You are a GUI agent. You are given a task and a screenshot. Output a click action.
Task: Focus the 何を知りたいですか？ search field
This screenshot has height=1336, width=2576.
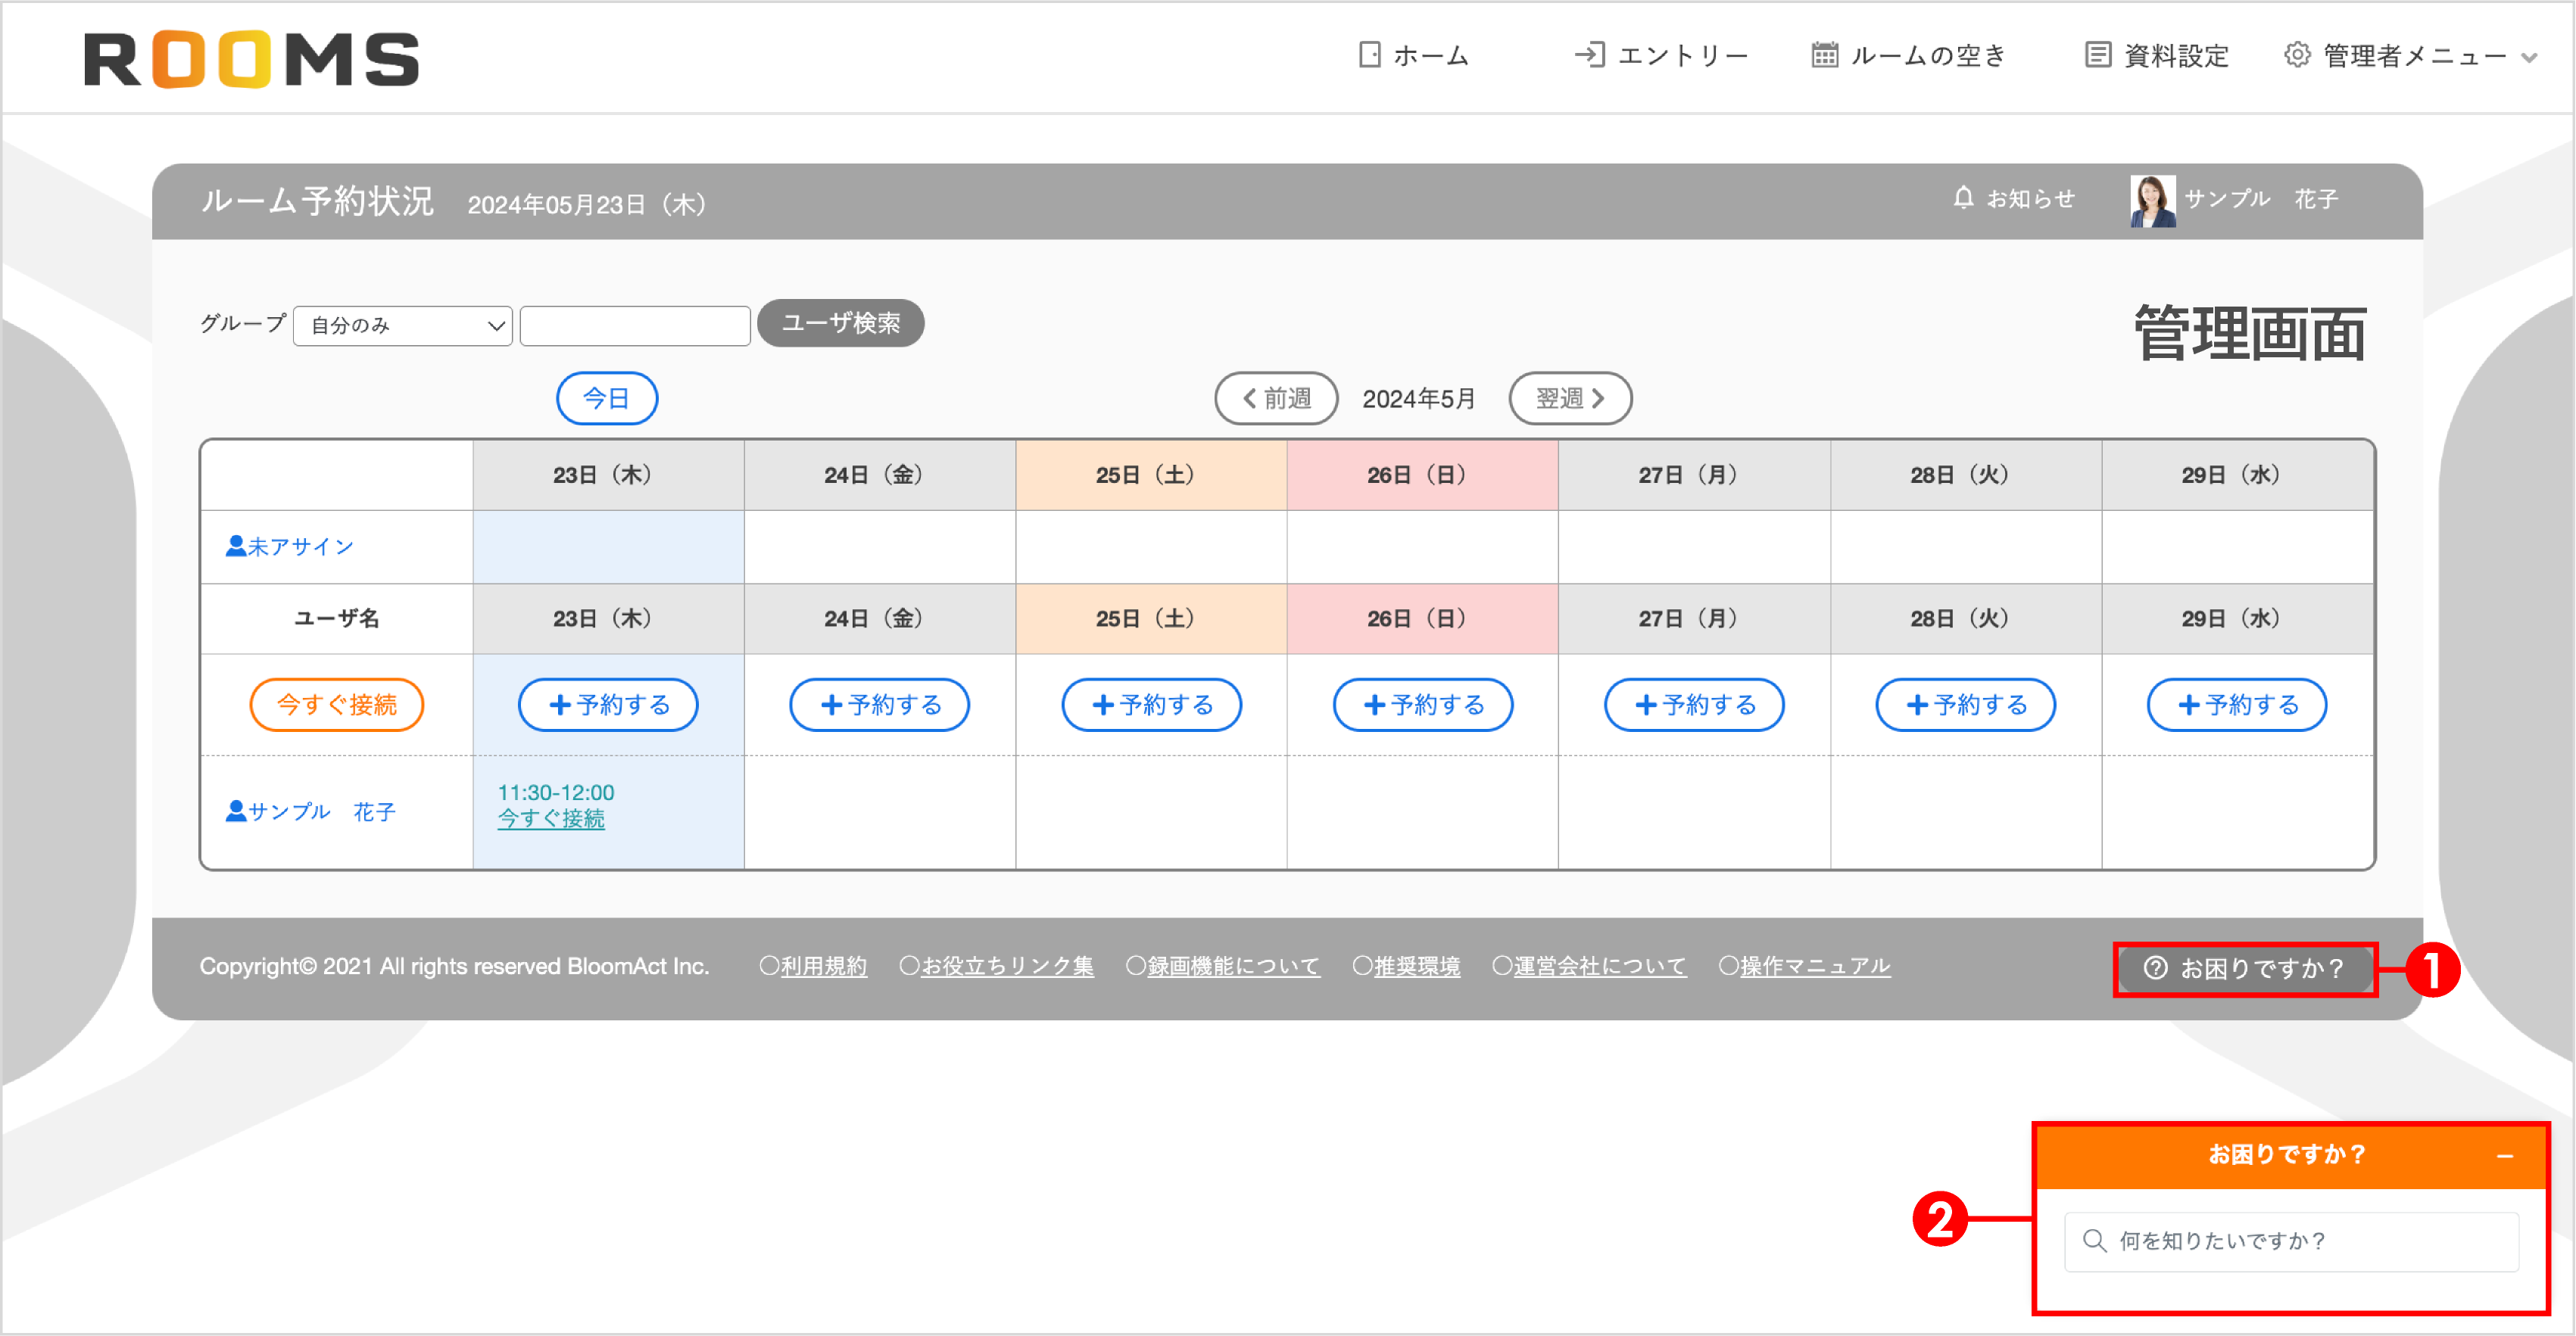(x=2292, y=1241)
